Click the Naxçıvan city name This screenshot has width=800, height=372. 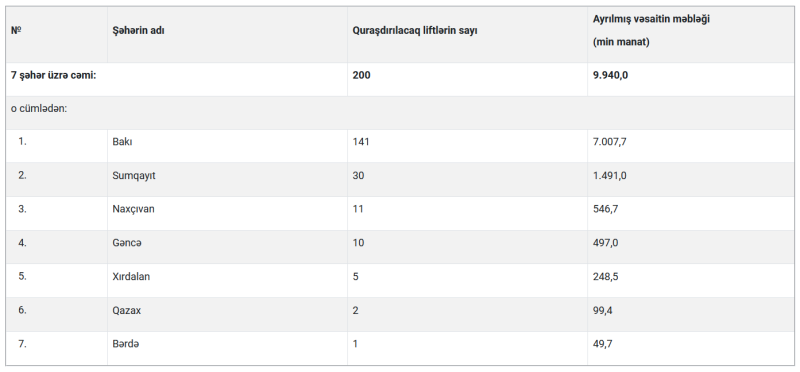pos(133,209)
